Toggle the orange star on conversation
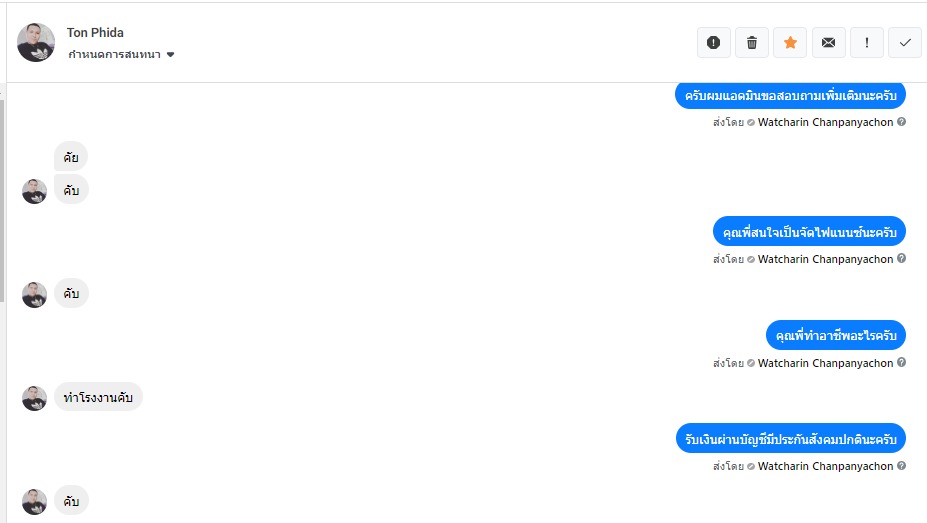Screen dimensions: 927x523 [790, 43]
